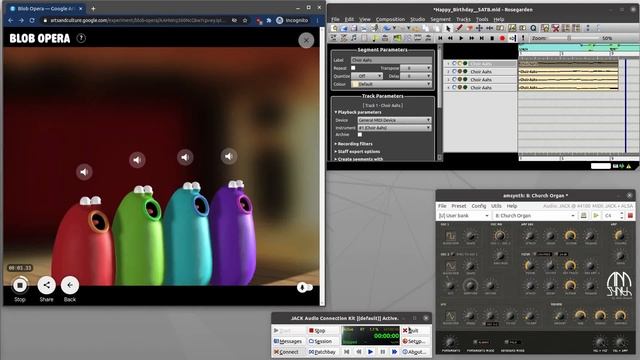Mute the red blob's speaker icon
The width and height of the screenshot is (640, 360).
point(84,172)
